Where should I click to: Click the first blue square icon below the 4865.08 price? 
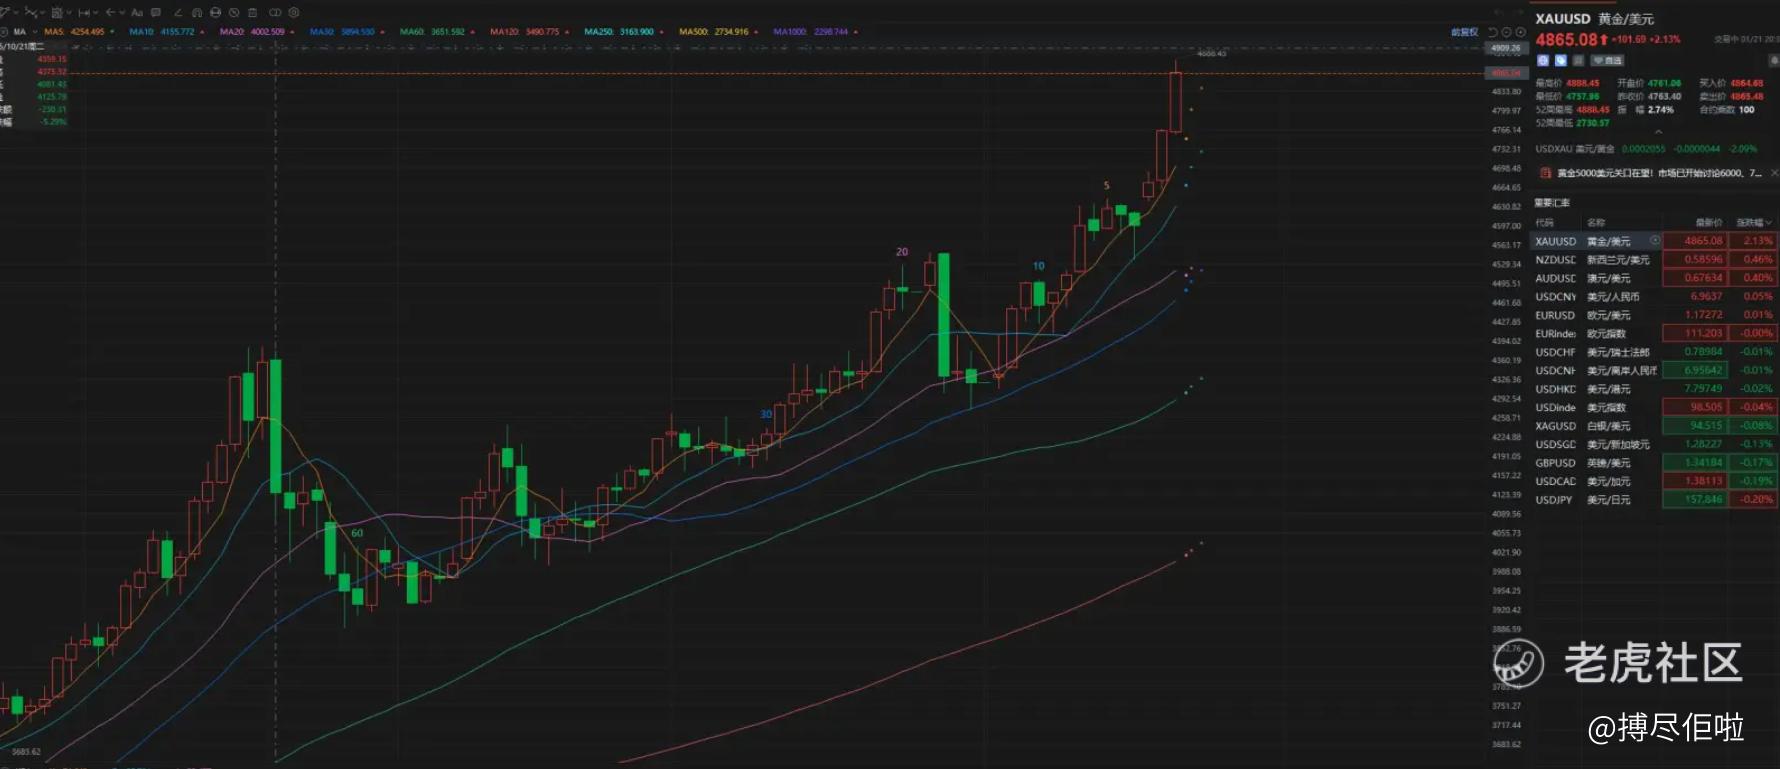pos(1543,60)
